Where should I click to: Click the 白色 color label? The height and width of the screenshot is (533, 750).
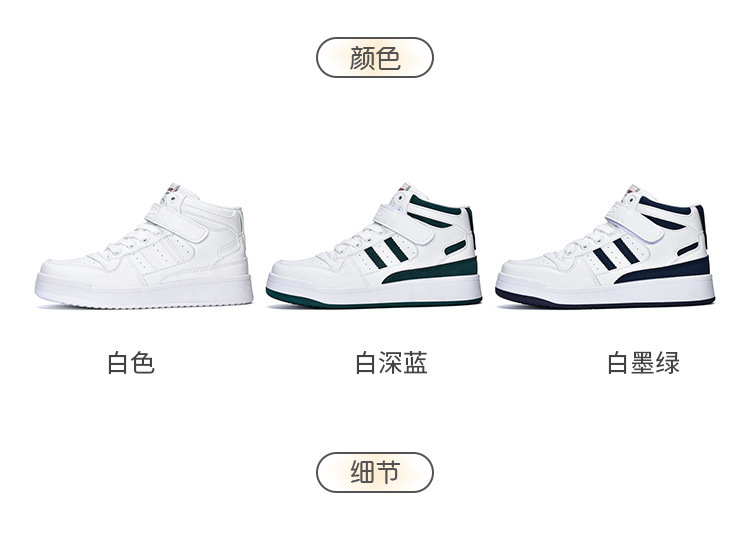point(131,363)
